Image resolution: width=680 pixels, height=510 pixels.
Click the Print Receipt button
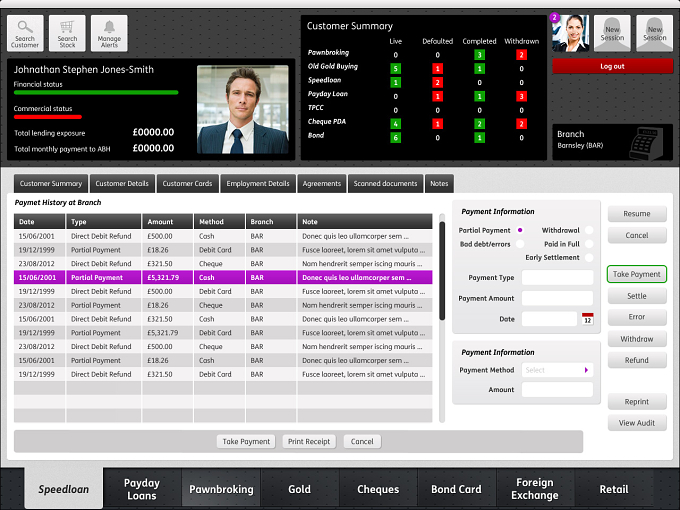coord(309,441)
